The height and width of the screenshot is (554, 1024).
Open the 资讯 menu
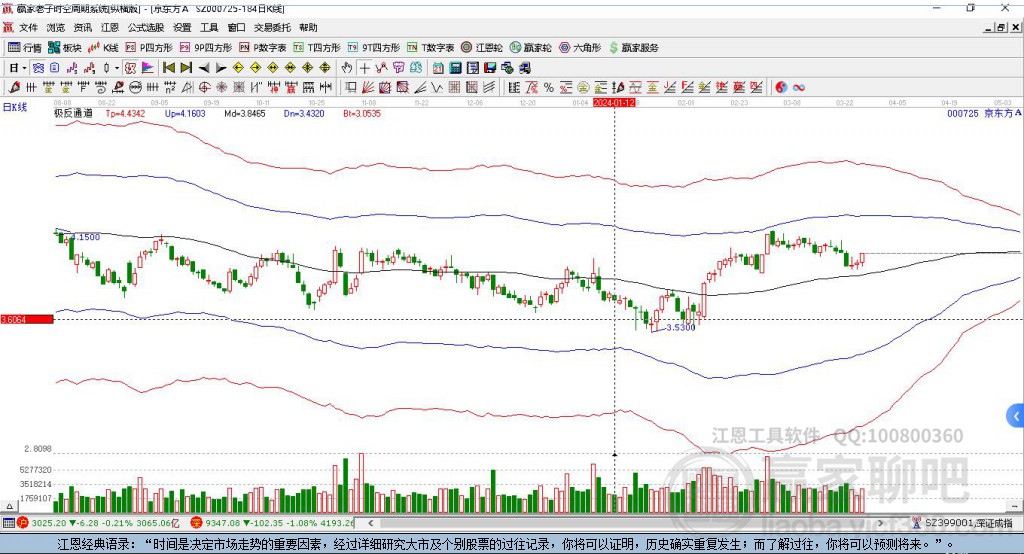click(x=82, y=27)
